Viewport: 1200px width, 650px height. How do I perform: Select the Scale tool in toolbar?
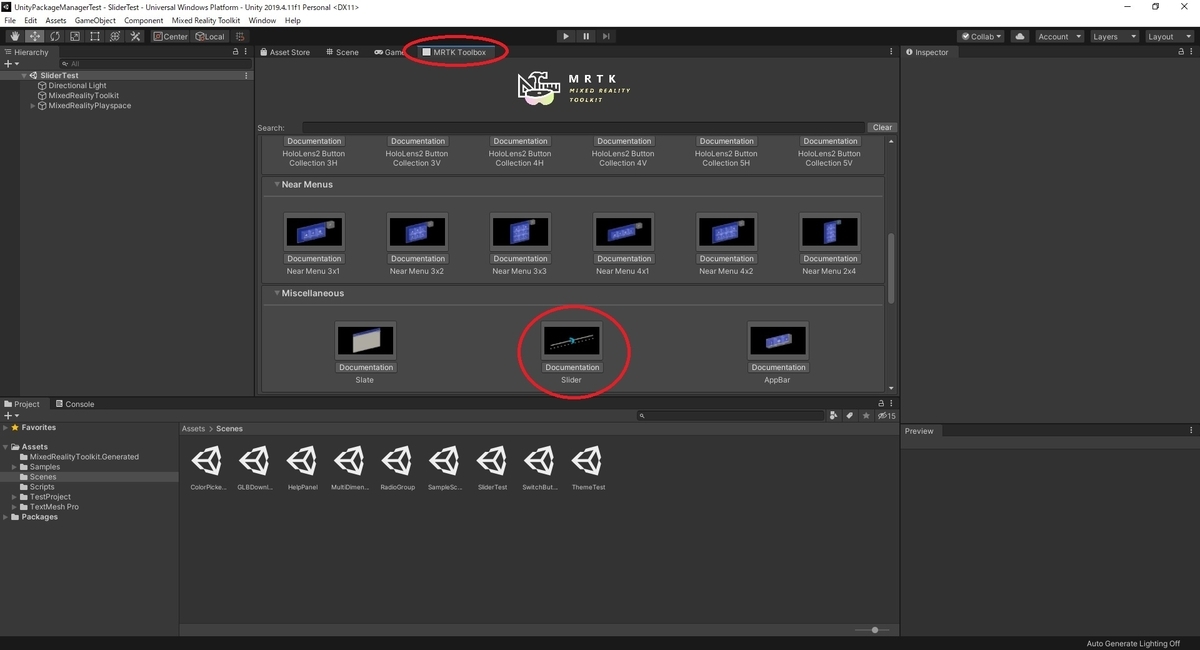click(74, 36)
